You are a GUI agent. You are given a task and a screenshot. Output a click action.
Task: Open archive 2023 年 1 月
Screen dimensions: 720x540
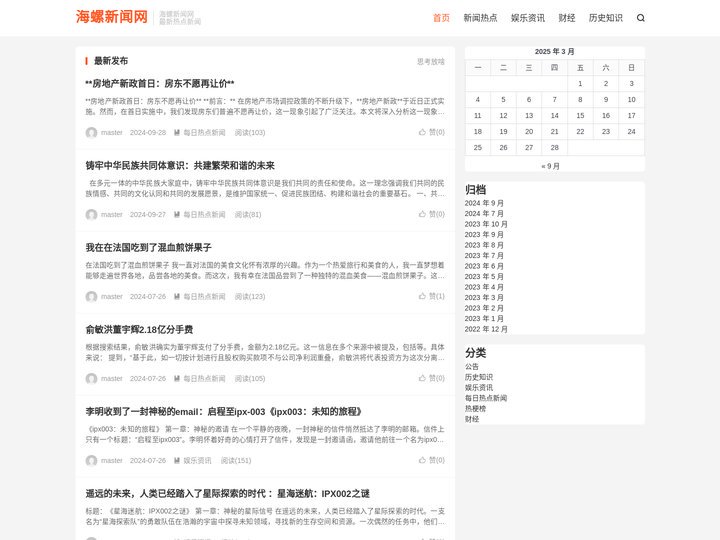(x=484, y=319)
